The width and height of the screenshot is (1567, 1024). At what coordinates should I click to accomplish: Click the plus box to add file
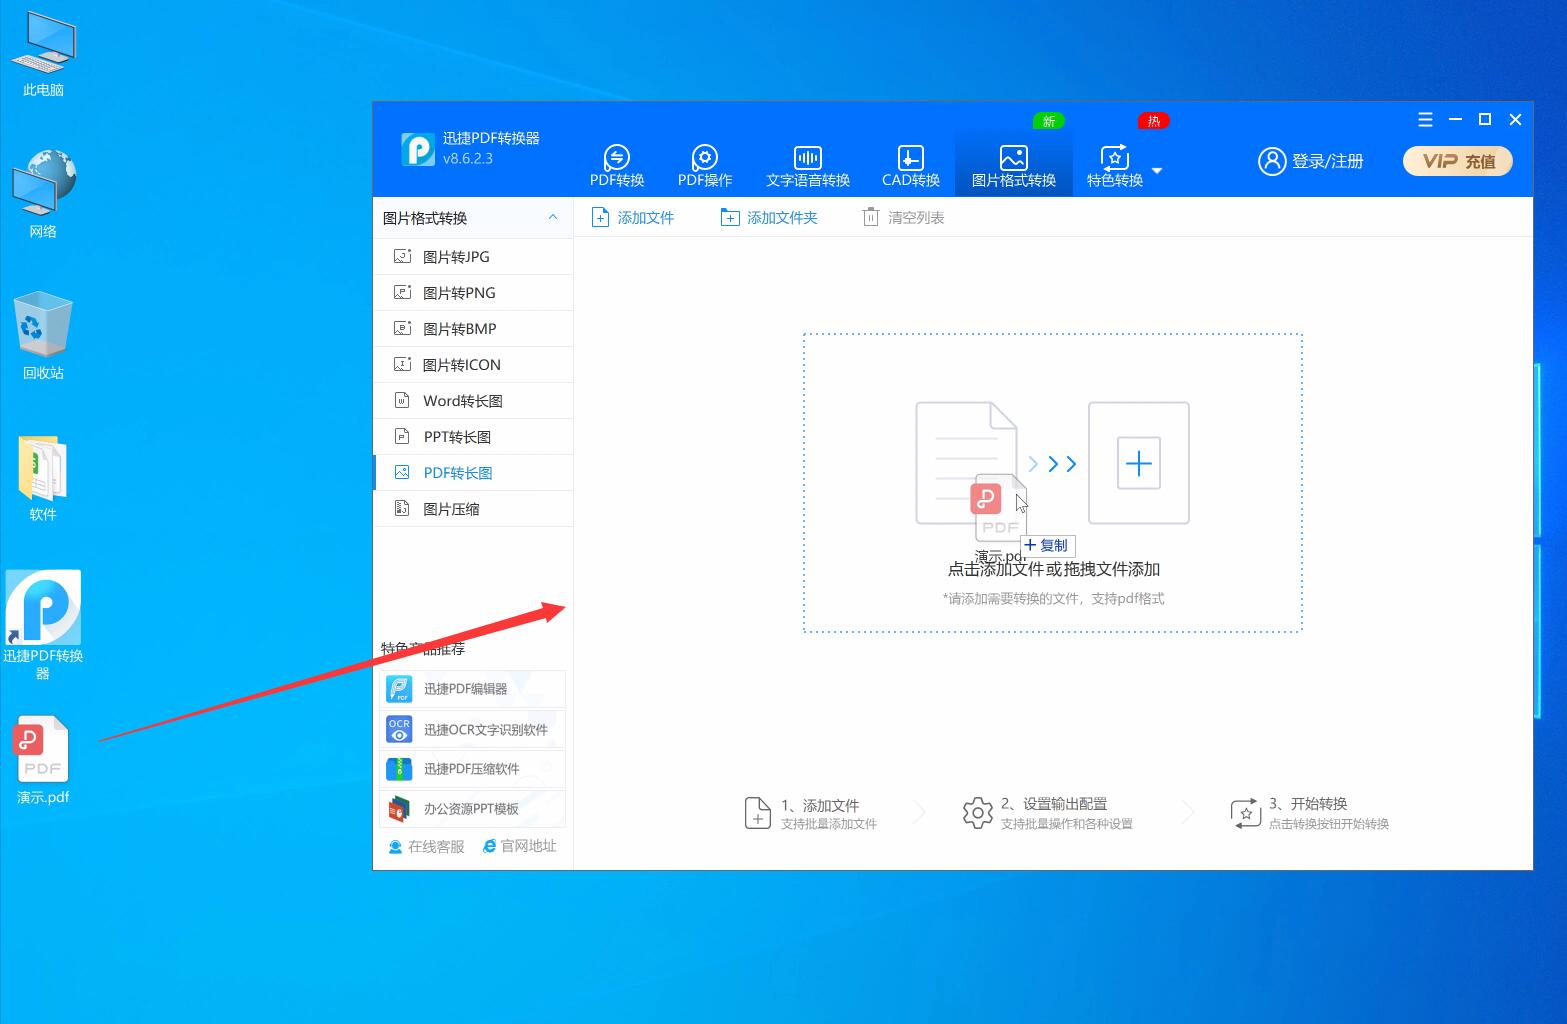pos(1138,463)
